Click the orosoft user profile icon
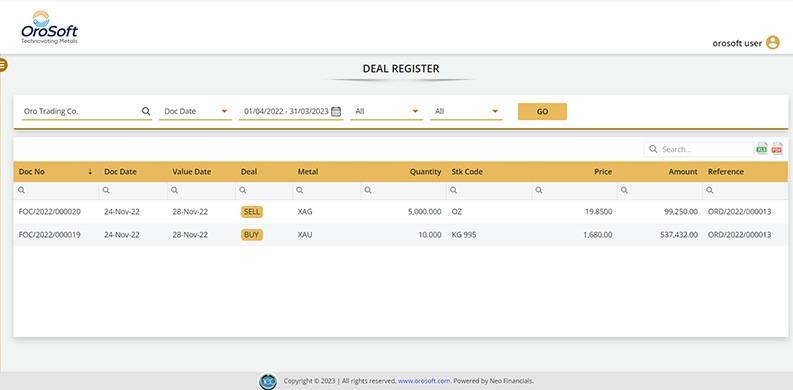This screenshot has height=390, width=793. pos(772,42)
